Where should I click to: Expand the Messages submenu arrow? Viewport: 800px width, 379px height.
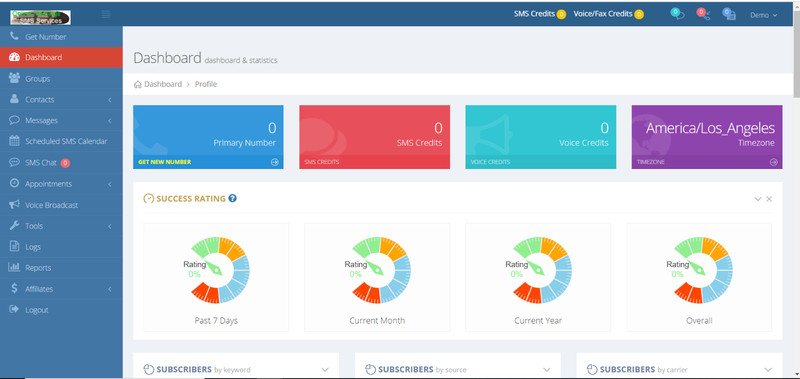[x=110, y=120]
